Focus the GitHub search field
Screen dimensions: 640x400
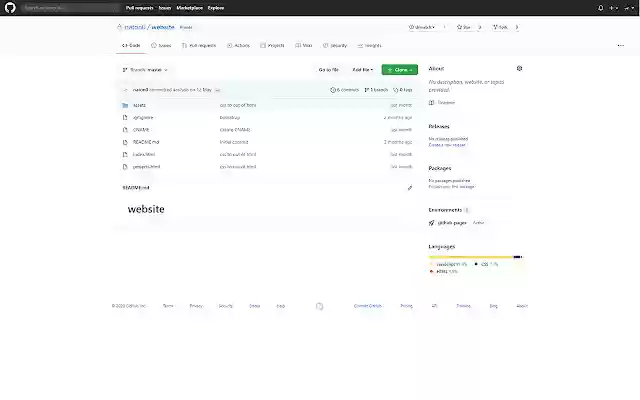point(69,8)
